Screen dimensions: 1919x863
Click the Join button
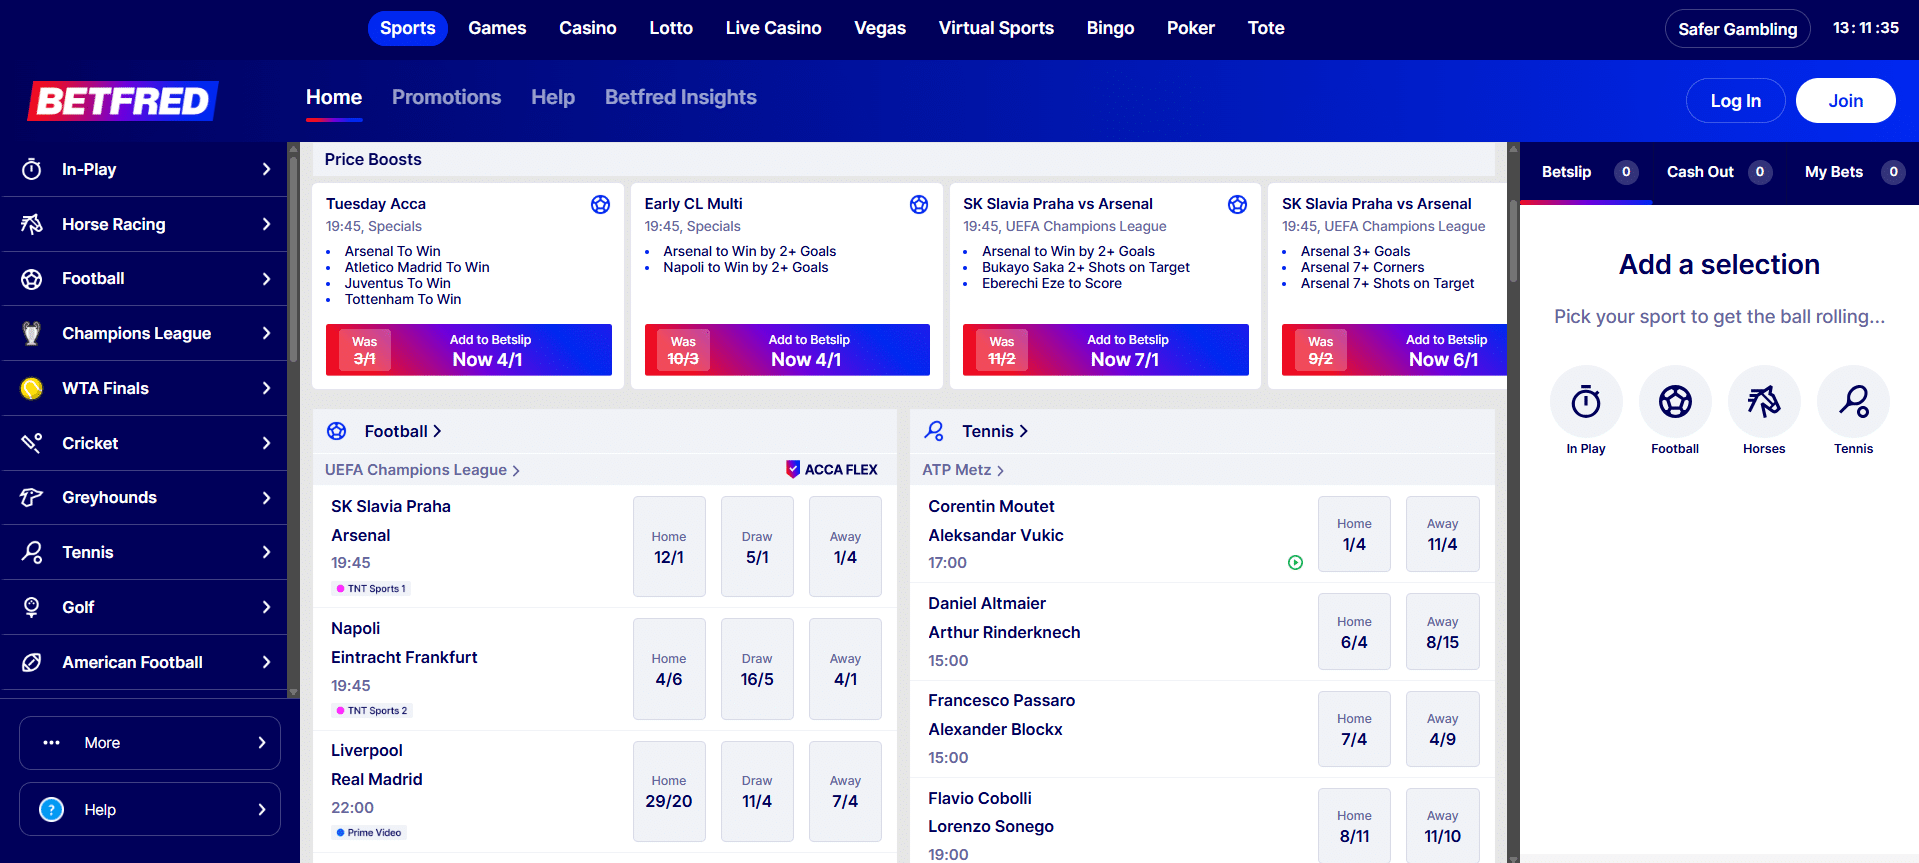coord(1845,101)
